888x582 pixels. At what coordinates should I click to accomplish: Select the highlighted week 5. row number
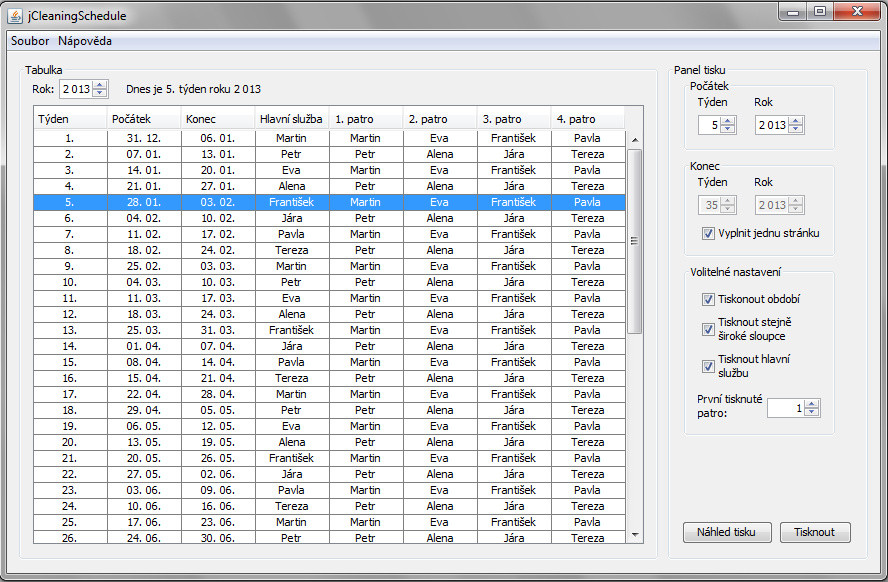[70, 202]
